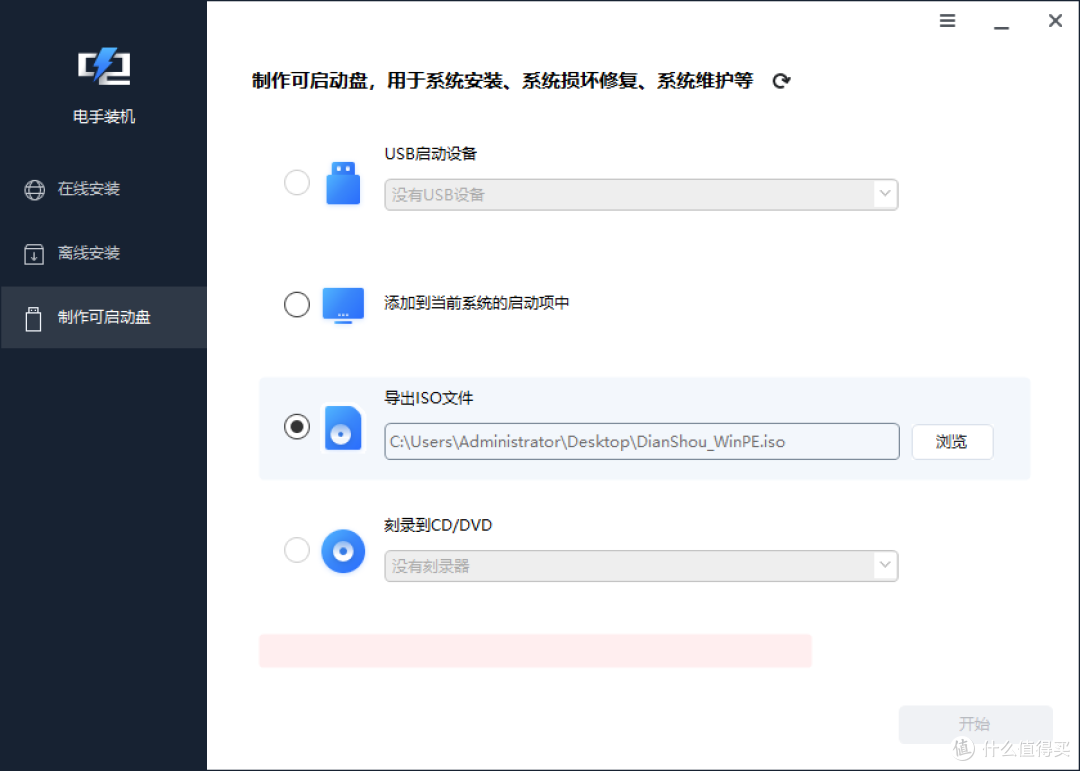Switch to 离线安装 in sidebar
The height and width of the screenshot is (771, 1080).
point(103,254)
